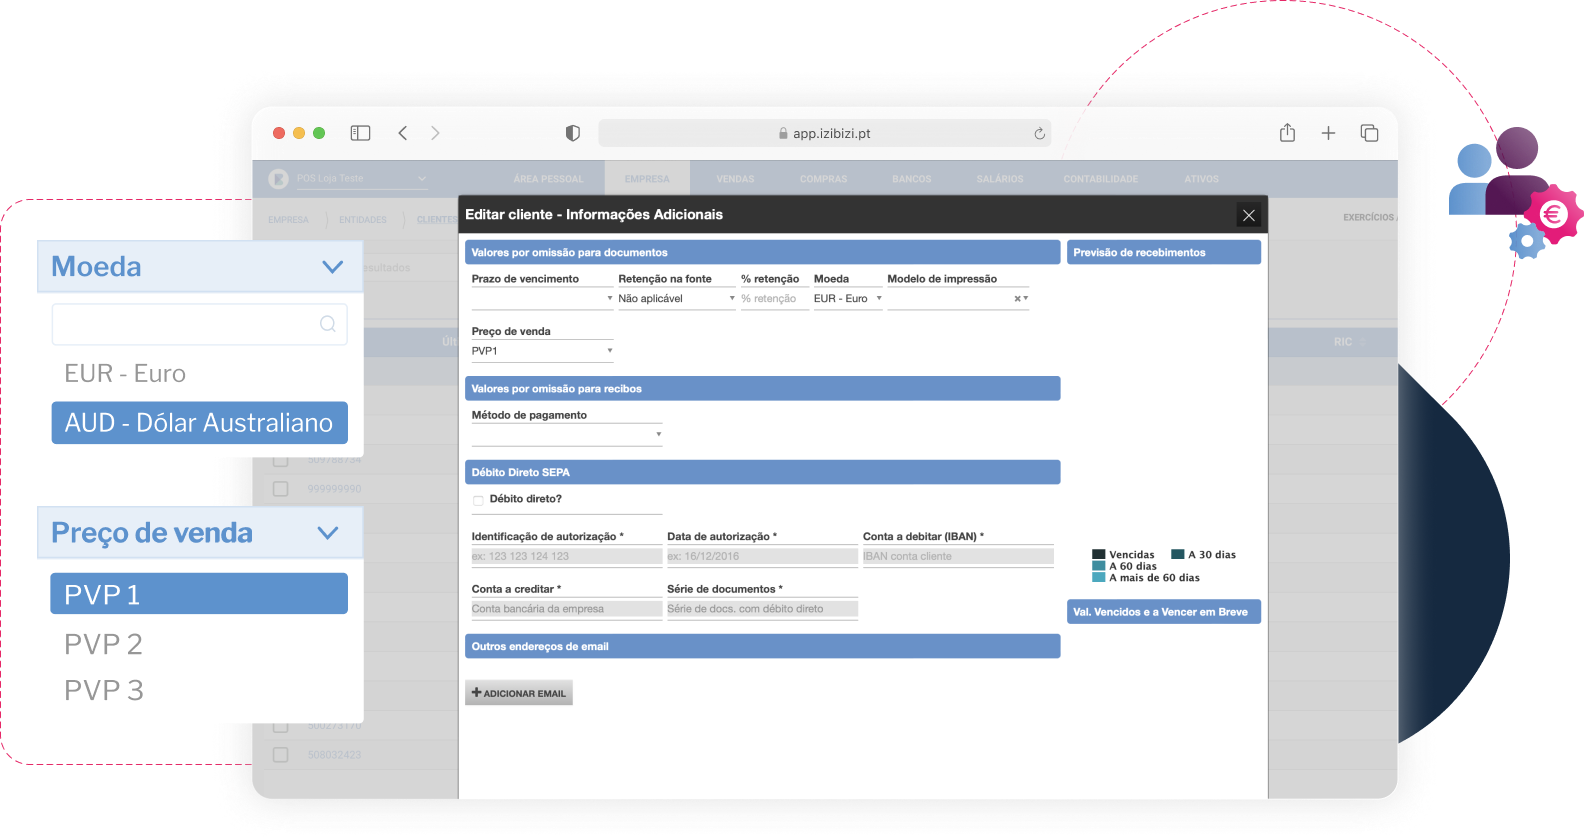Switch to the VENDAS menu tab
1584x840 pixels.
tap(735, 179)
